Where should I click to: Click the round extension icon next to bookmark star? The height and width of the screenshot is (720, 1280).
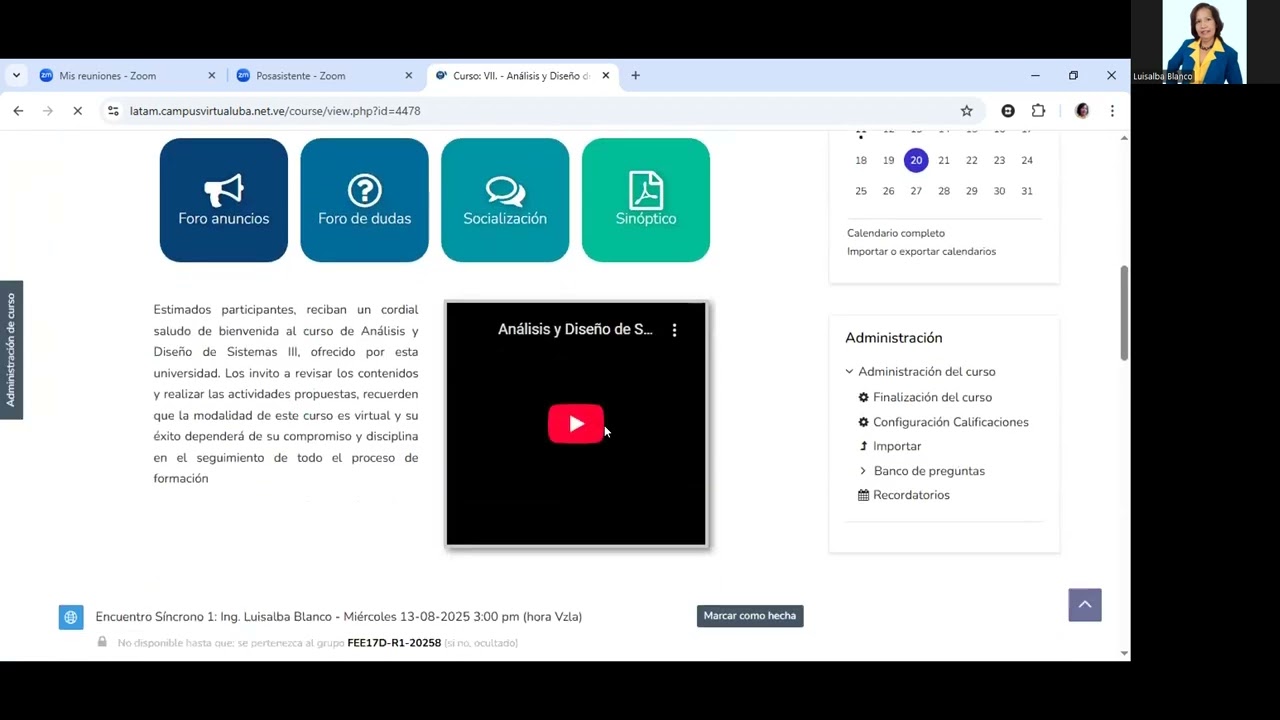point(1008,111)
